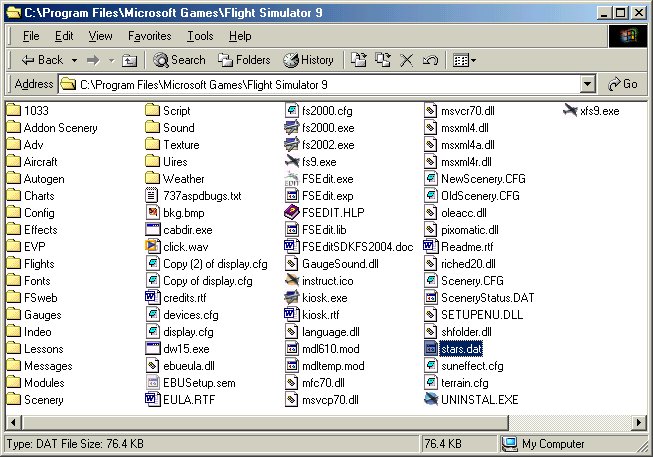
Task: Open the Tools menu
Action: 200,36
